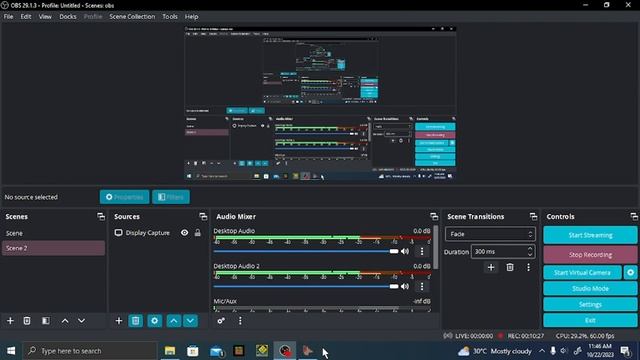The image size is (640, 360).
Task: Adjust Desktop Audio 2 volume slider
Action: (306, 287)
